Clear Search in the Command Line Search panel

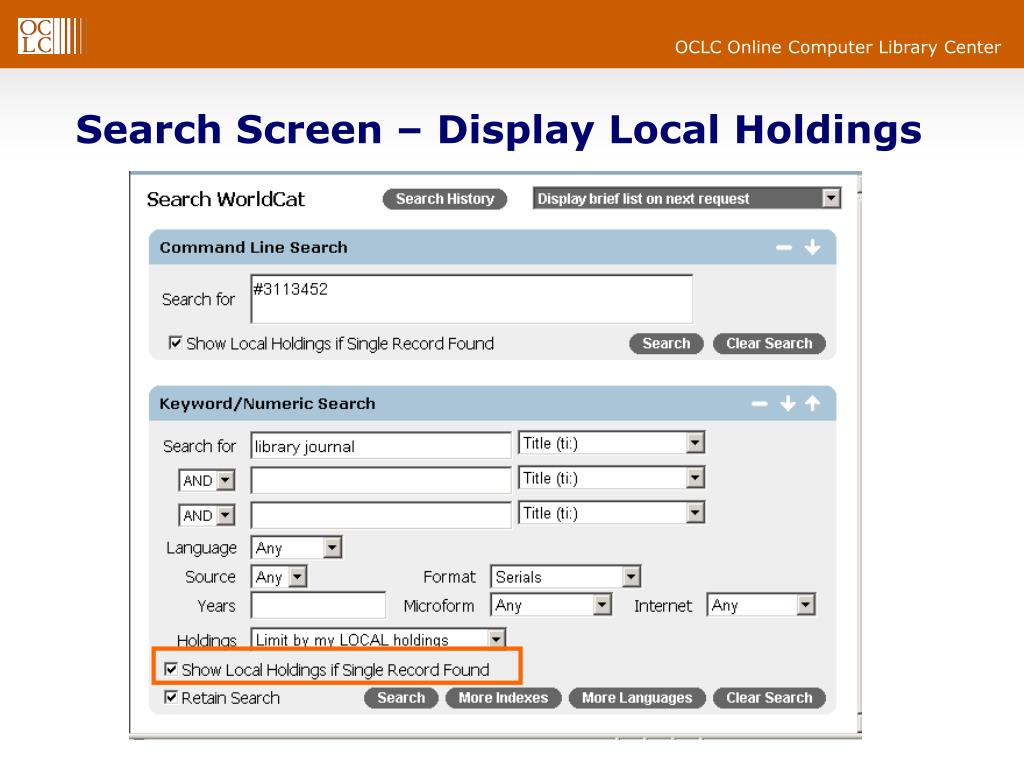[x=769, y=344]
